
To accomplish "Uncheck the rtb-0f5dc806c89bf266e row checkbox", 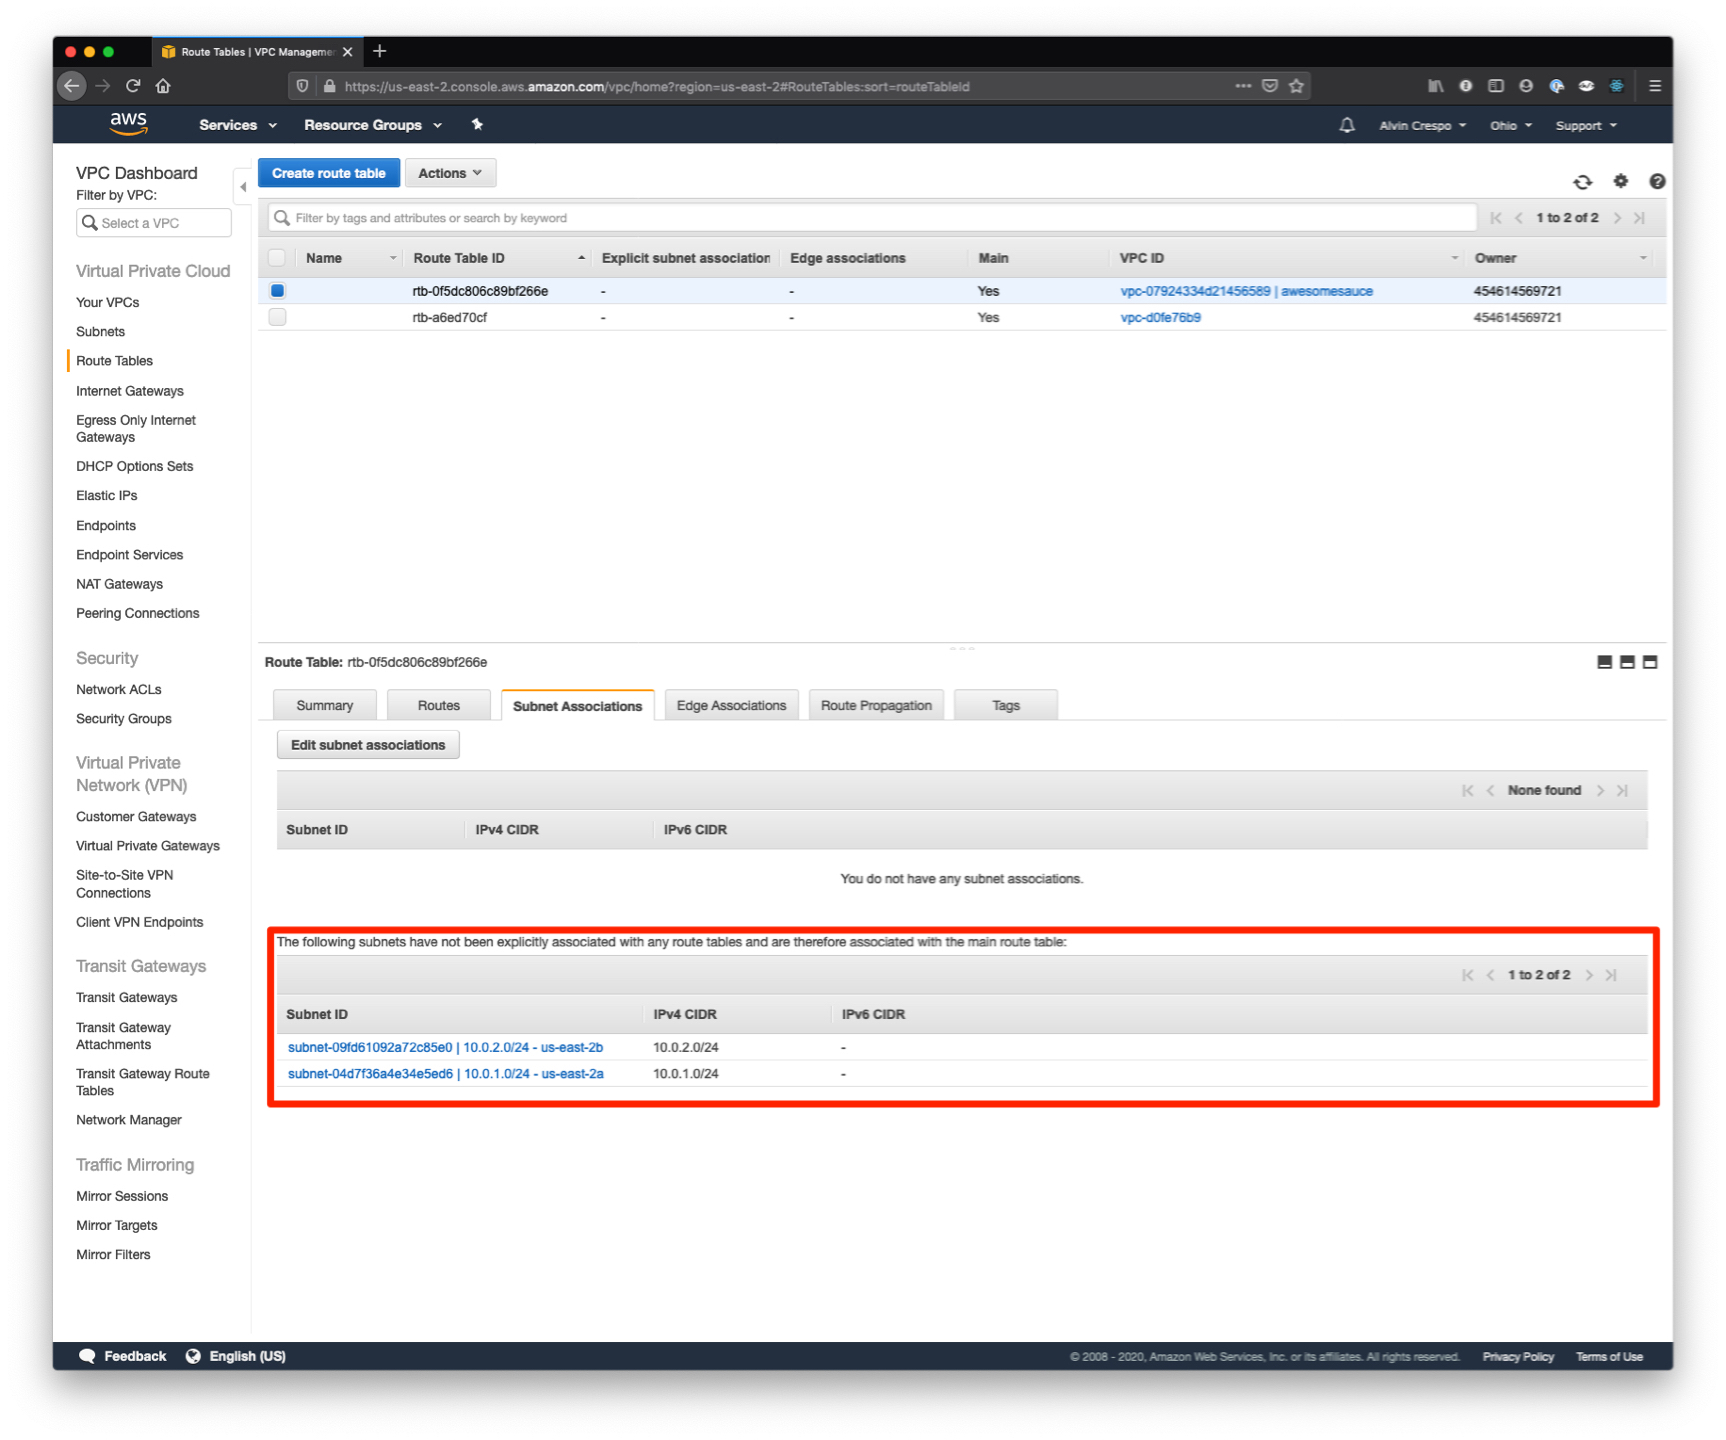I will [x=277, y=290].
